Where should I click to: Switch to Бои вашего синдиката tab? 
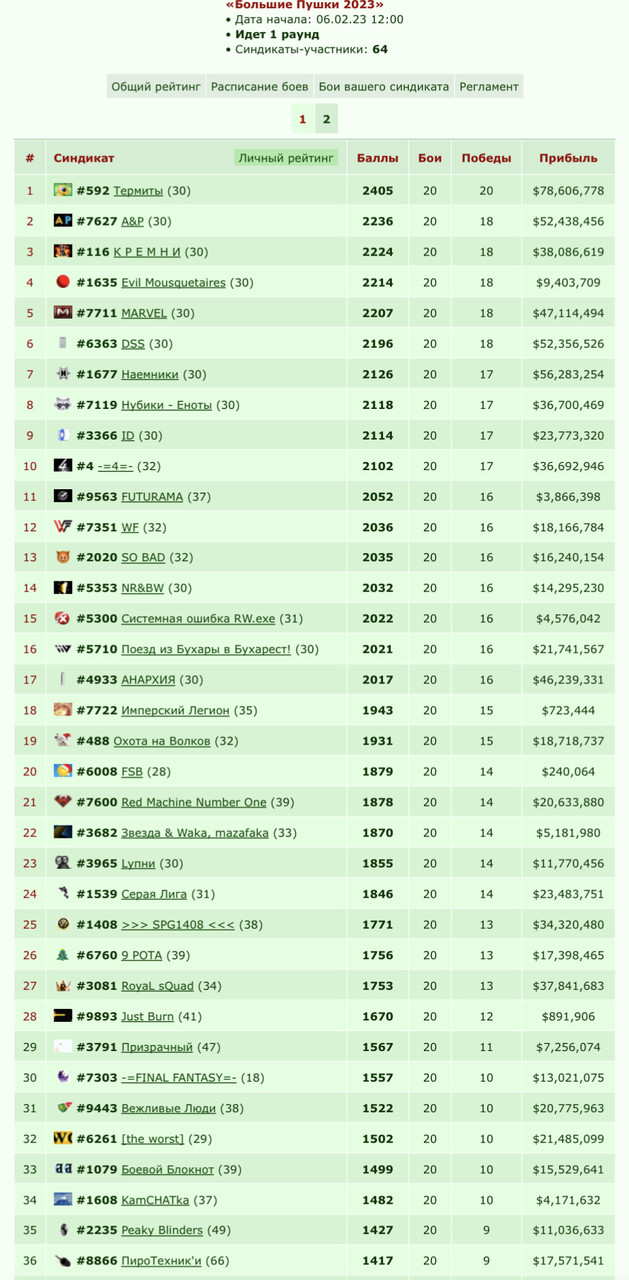pyautogui.click(x=384, y=87)
